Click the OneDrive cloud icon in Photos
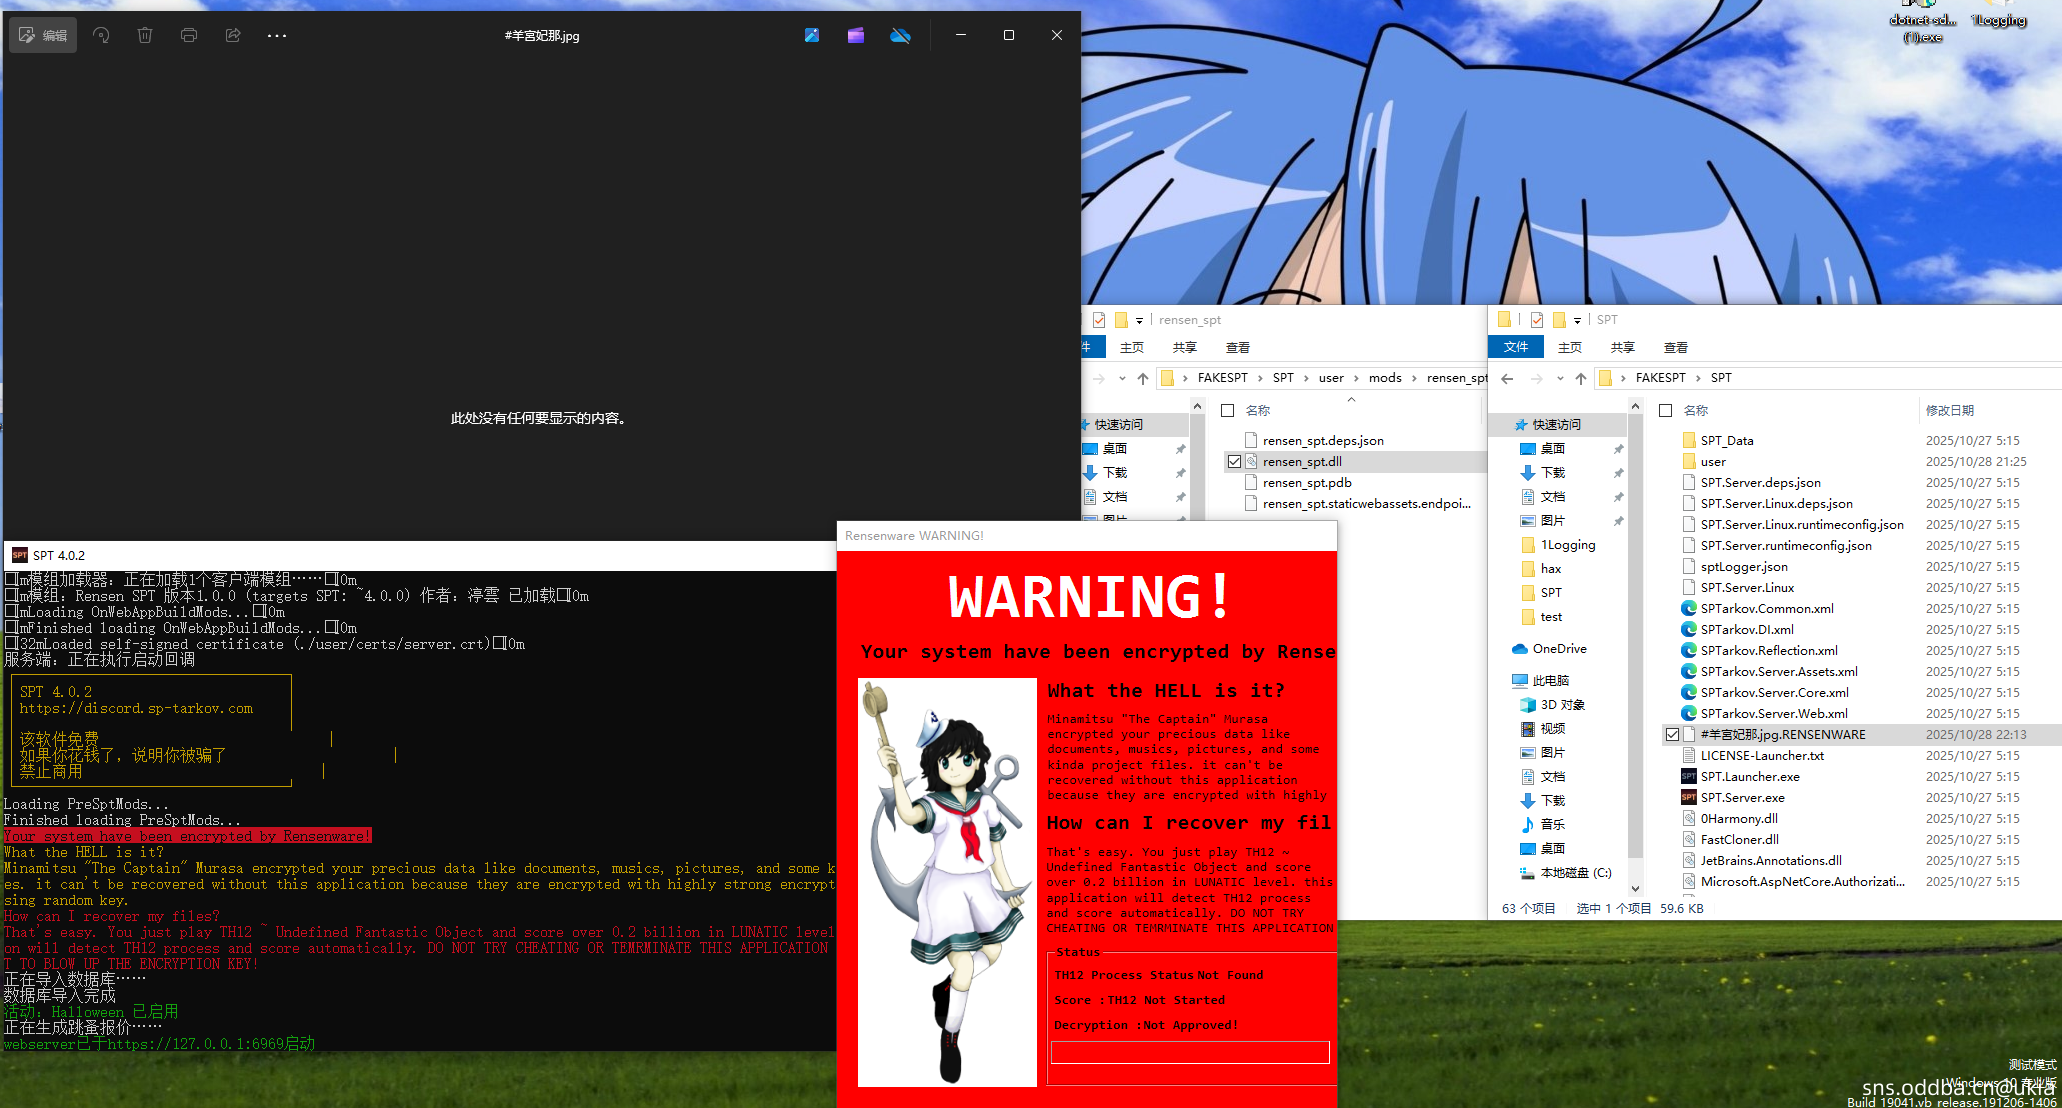 point(900,35)
